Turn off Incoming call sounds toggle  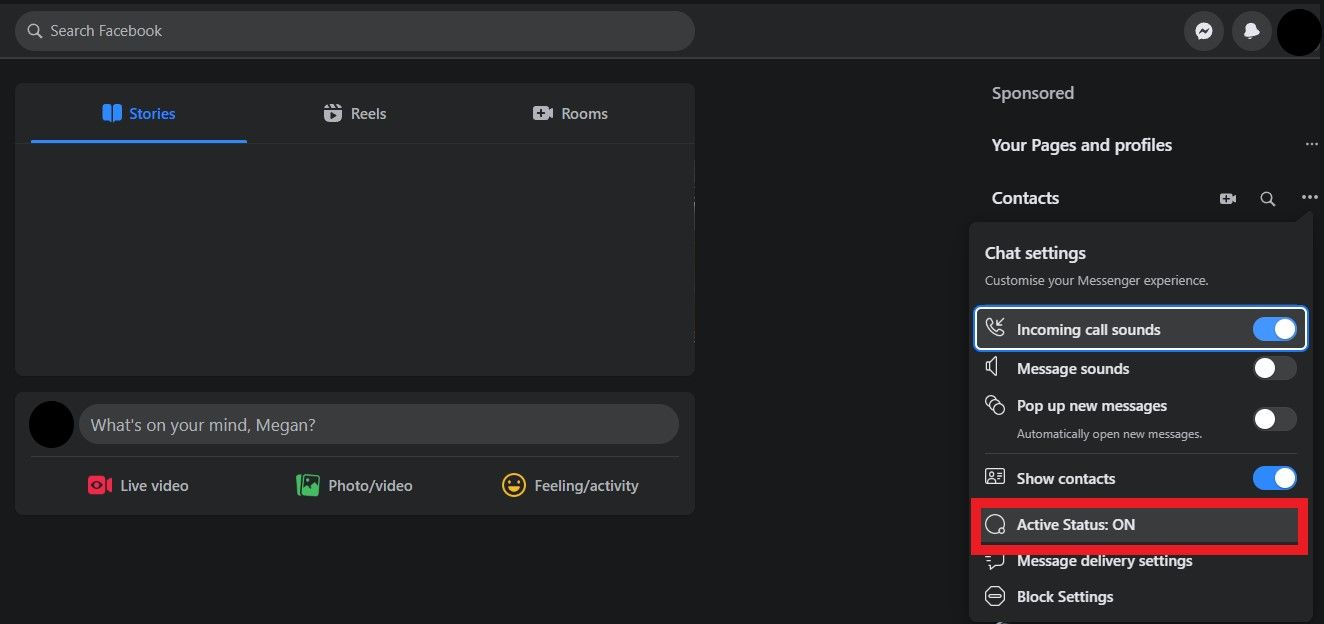click(x=1275, y=329)
